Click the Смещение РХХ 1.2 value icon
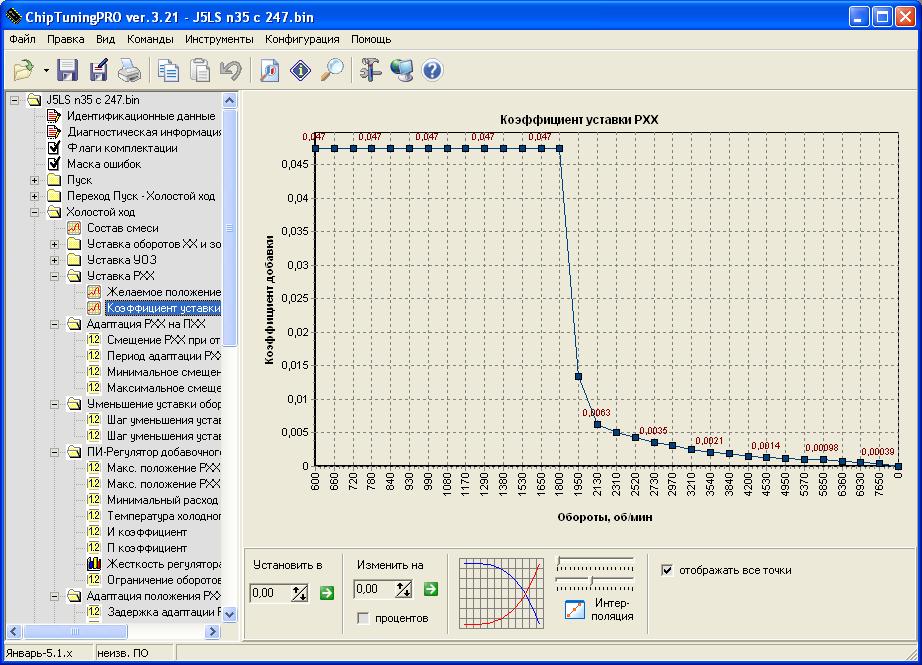The height and width of the screenshot is (665, 922). click(93, 340)
